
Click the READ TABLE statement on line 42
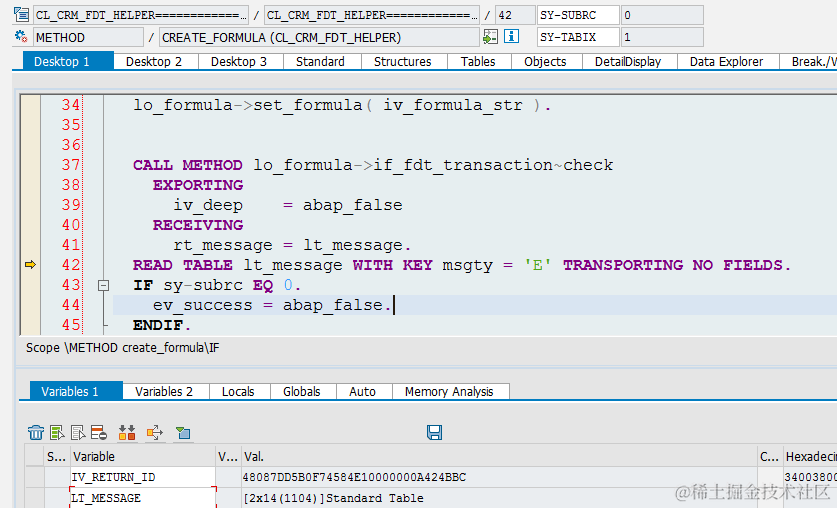point(462,265)
